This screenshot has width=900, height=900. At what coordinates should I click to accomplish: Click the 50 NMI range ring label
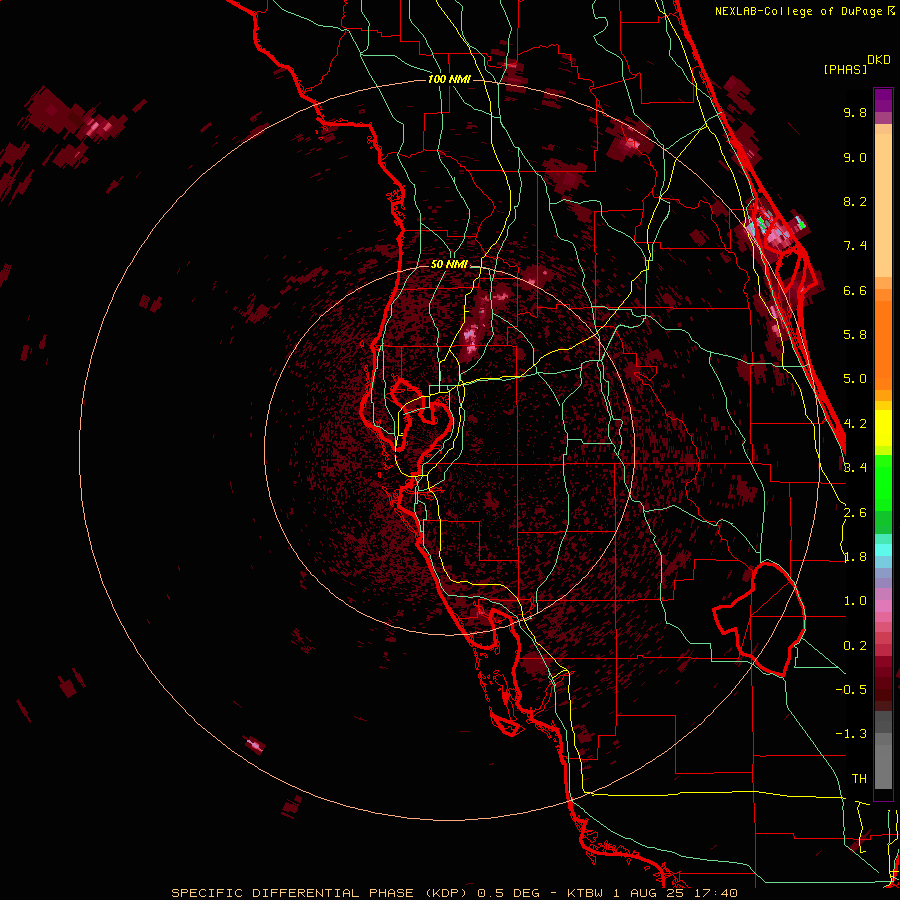pos(449,264)
